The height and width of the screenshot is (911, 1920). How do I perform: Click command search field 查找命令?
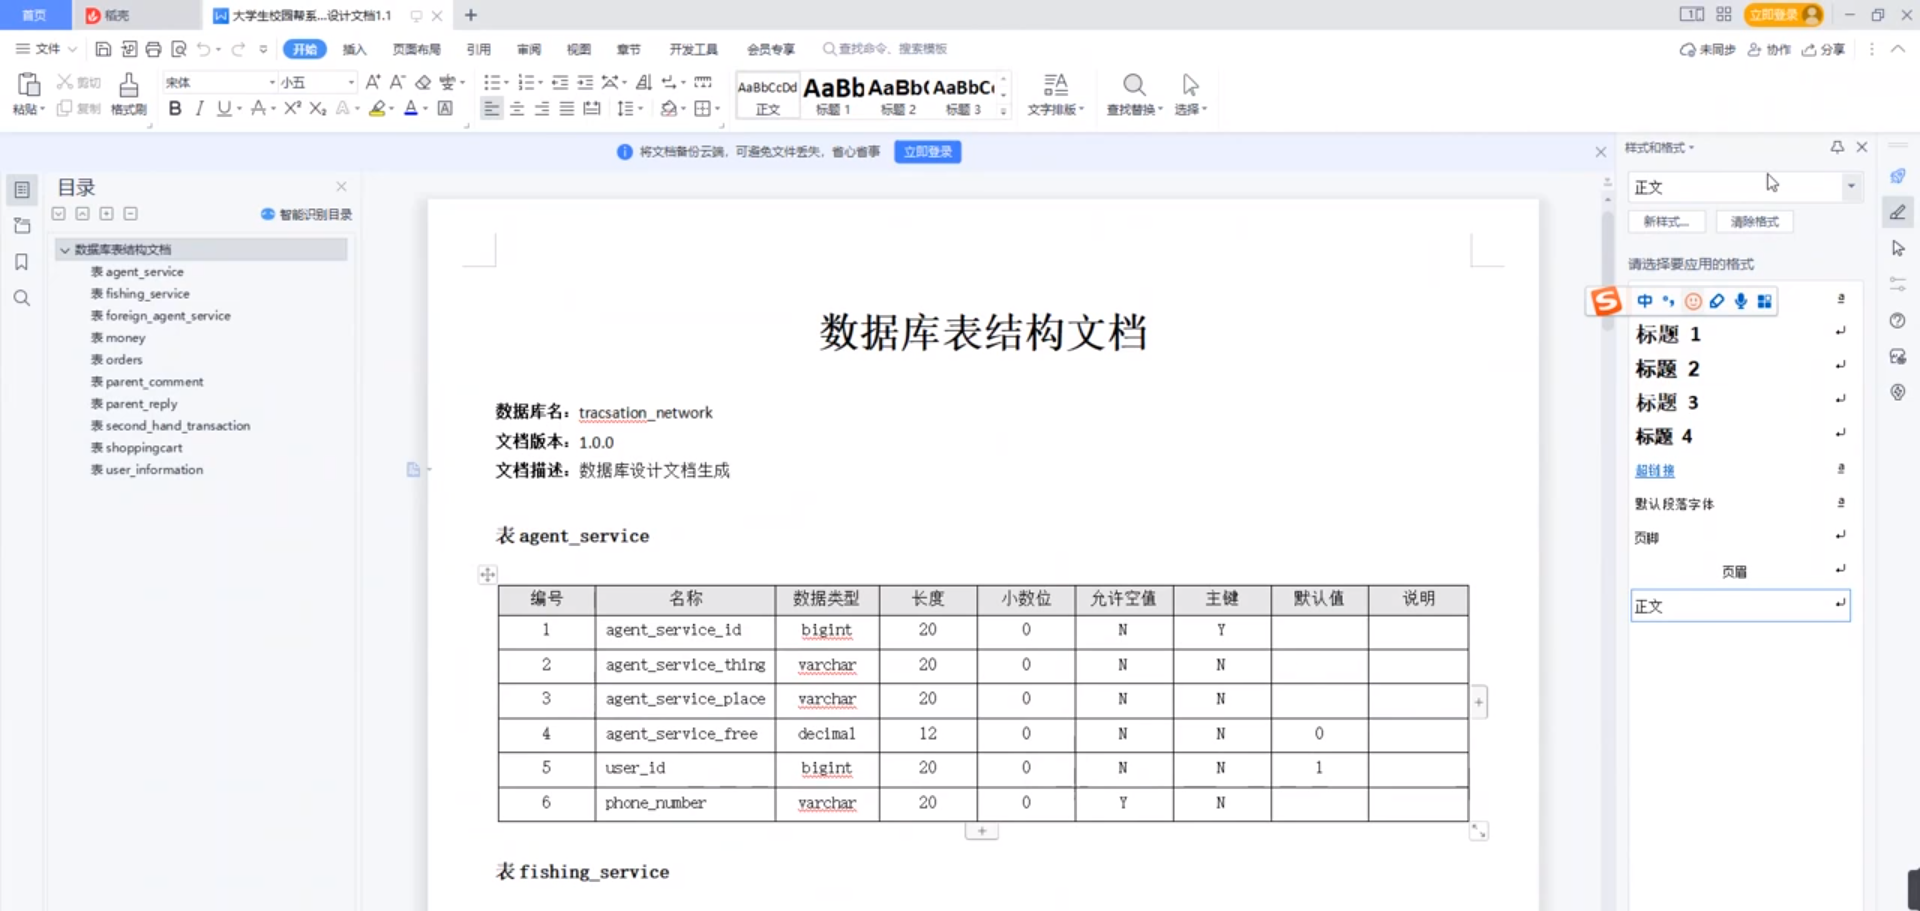pyautogui.click(x=885, y=49)
